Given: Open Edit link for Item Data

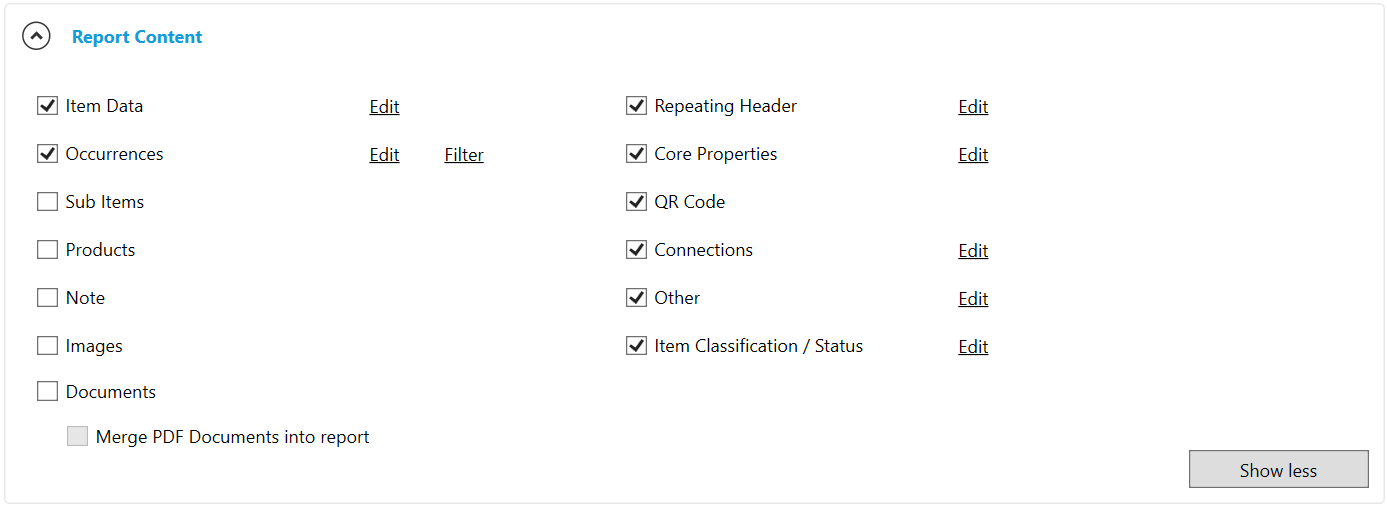Looking at the screenshot, I should tap(384, 107).
